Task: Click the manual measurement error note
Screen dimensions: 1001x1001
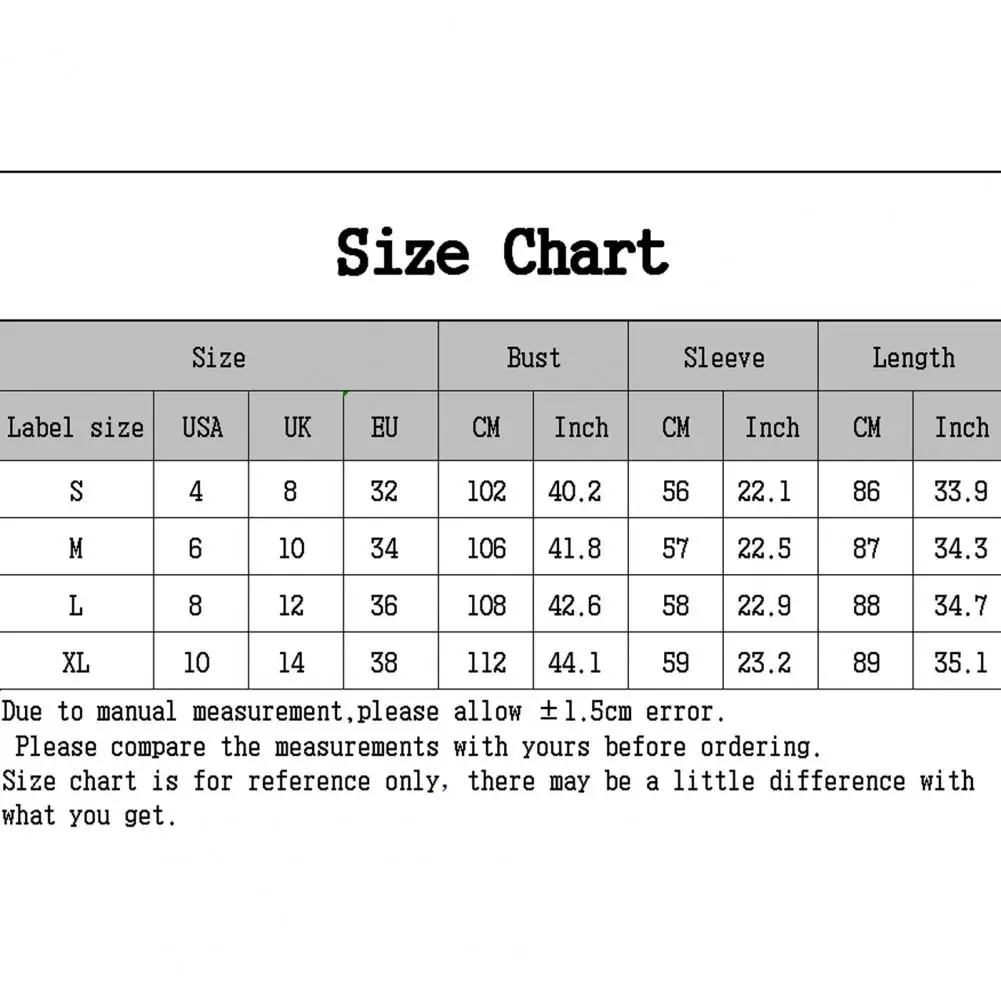Action: 363,711
